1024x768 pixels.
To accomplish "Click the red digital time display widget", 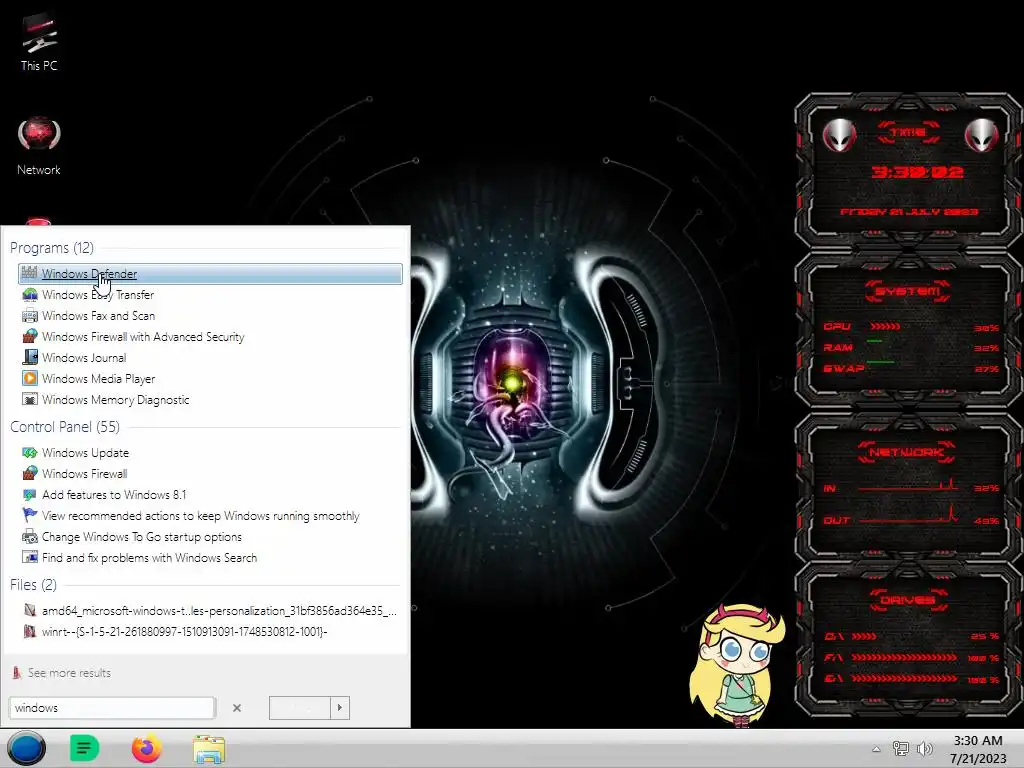I will 917,172.
